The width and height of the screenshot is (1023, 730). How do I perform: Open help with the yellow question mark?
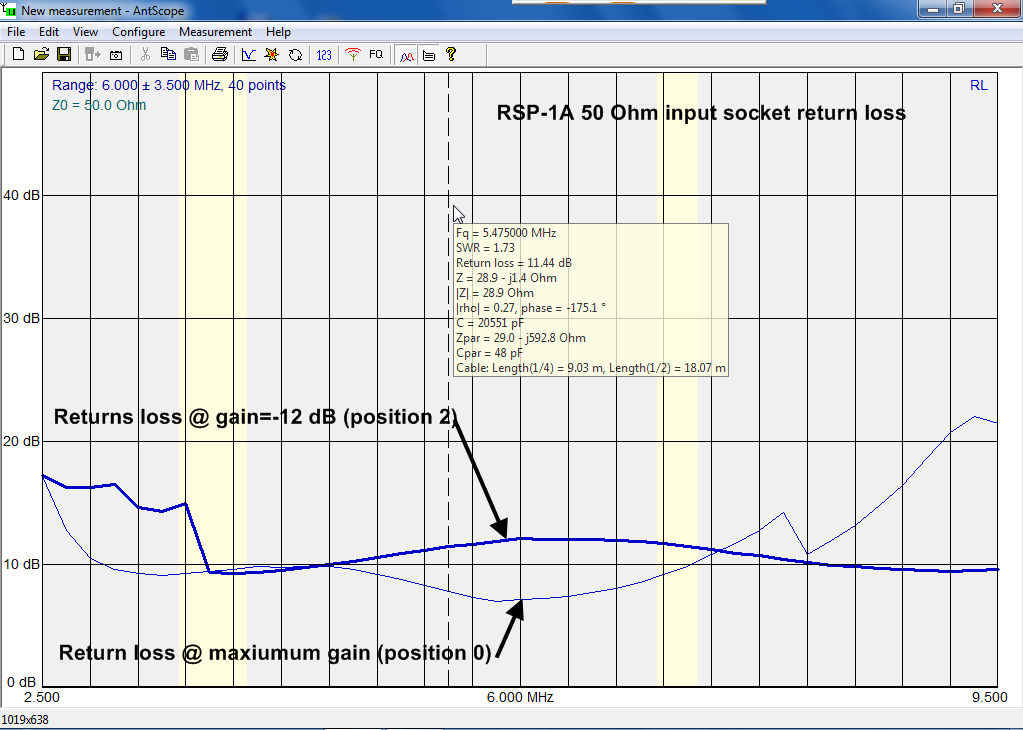click(x=451, y=55)
